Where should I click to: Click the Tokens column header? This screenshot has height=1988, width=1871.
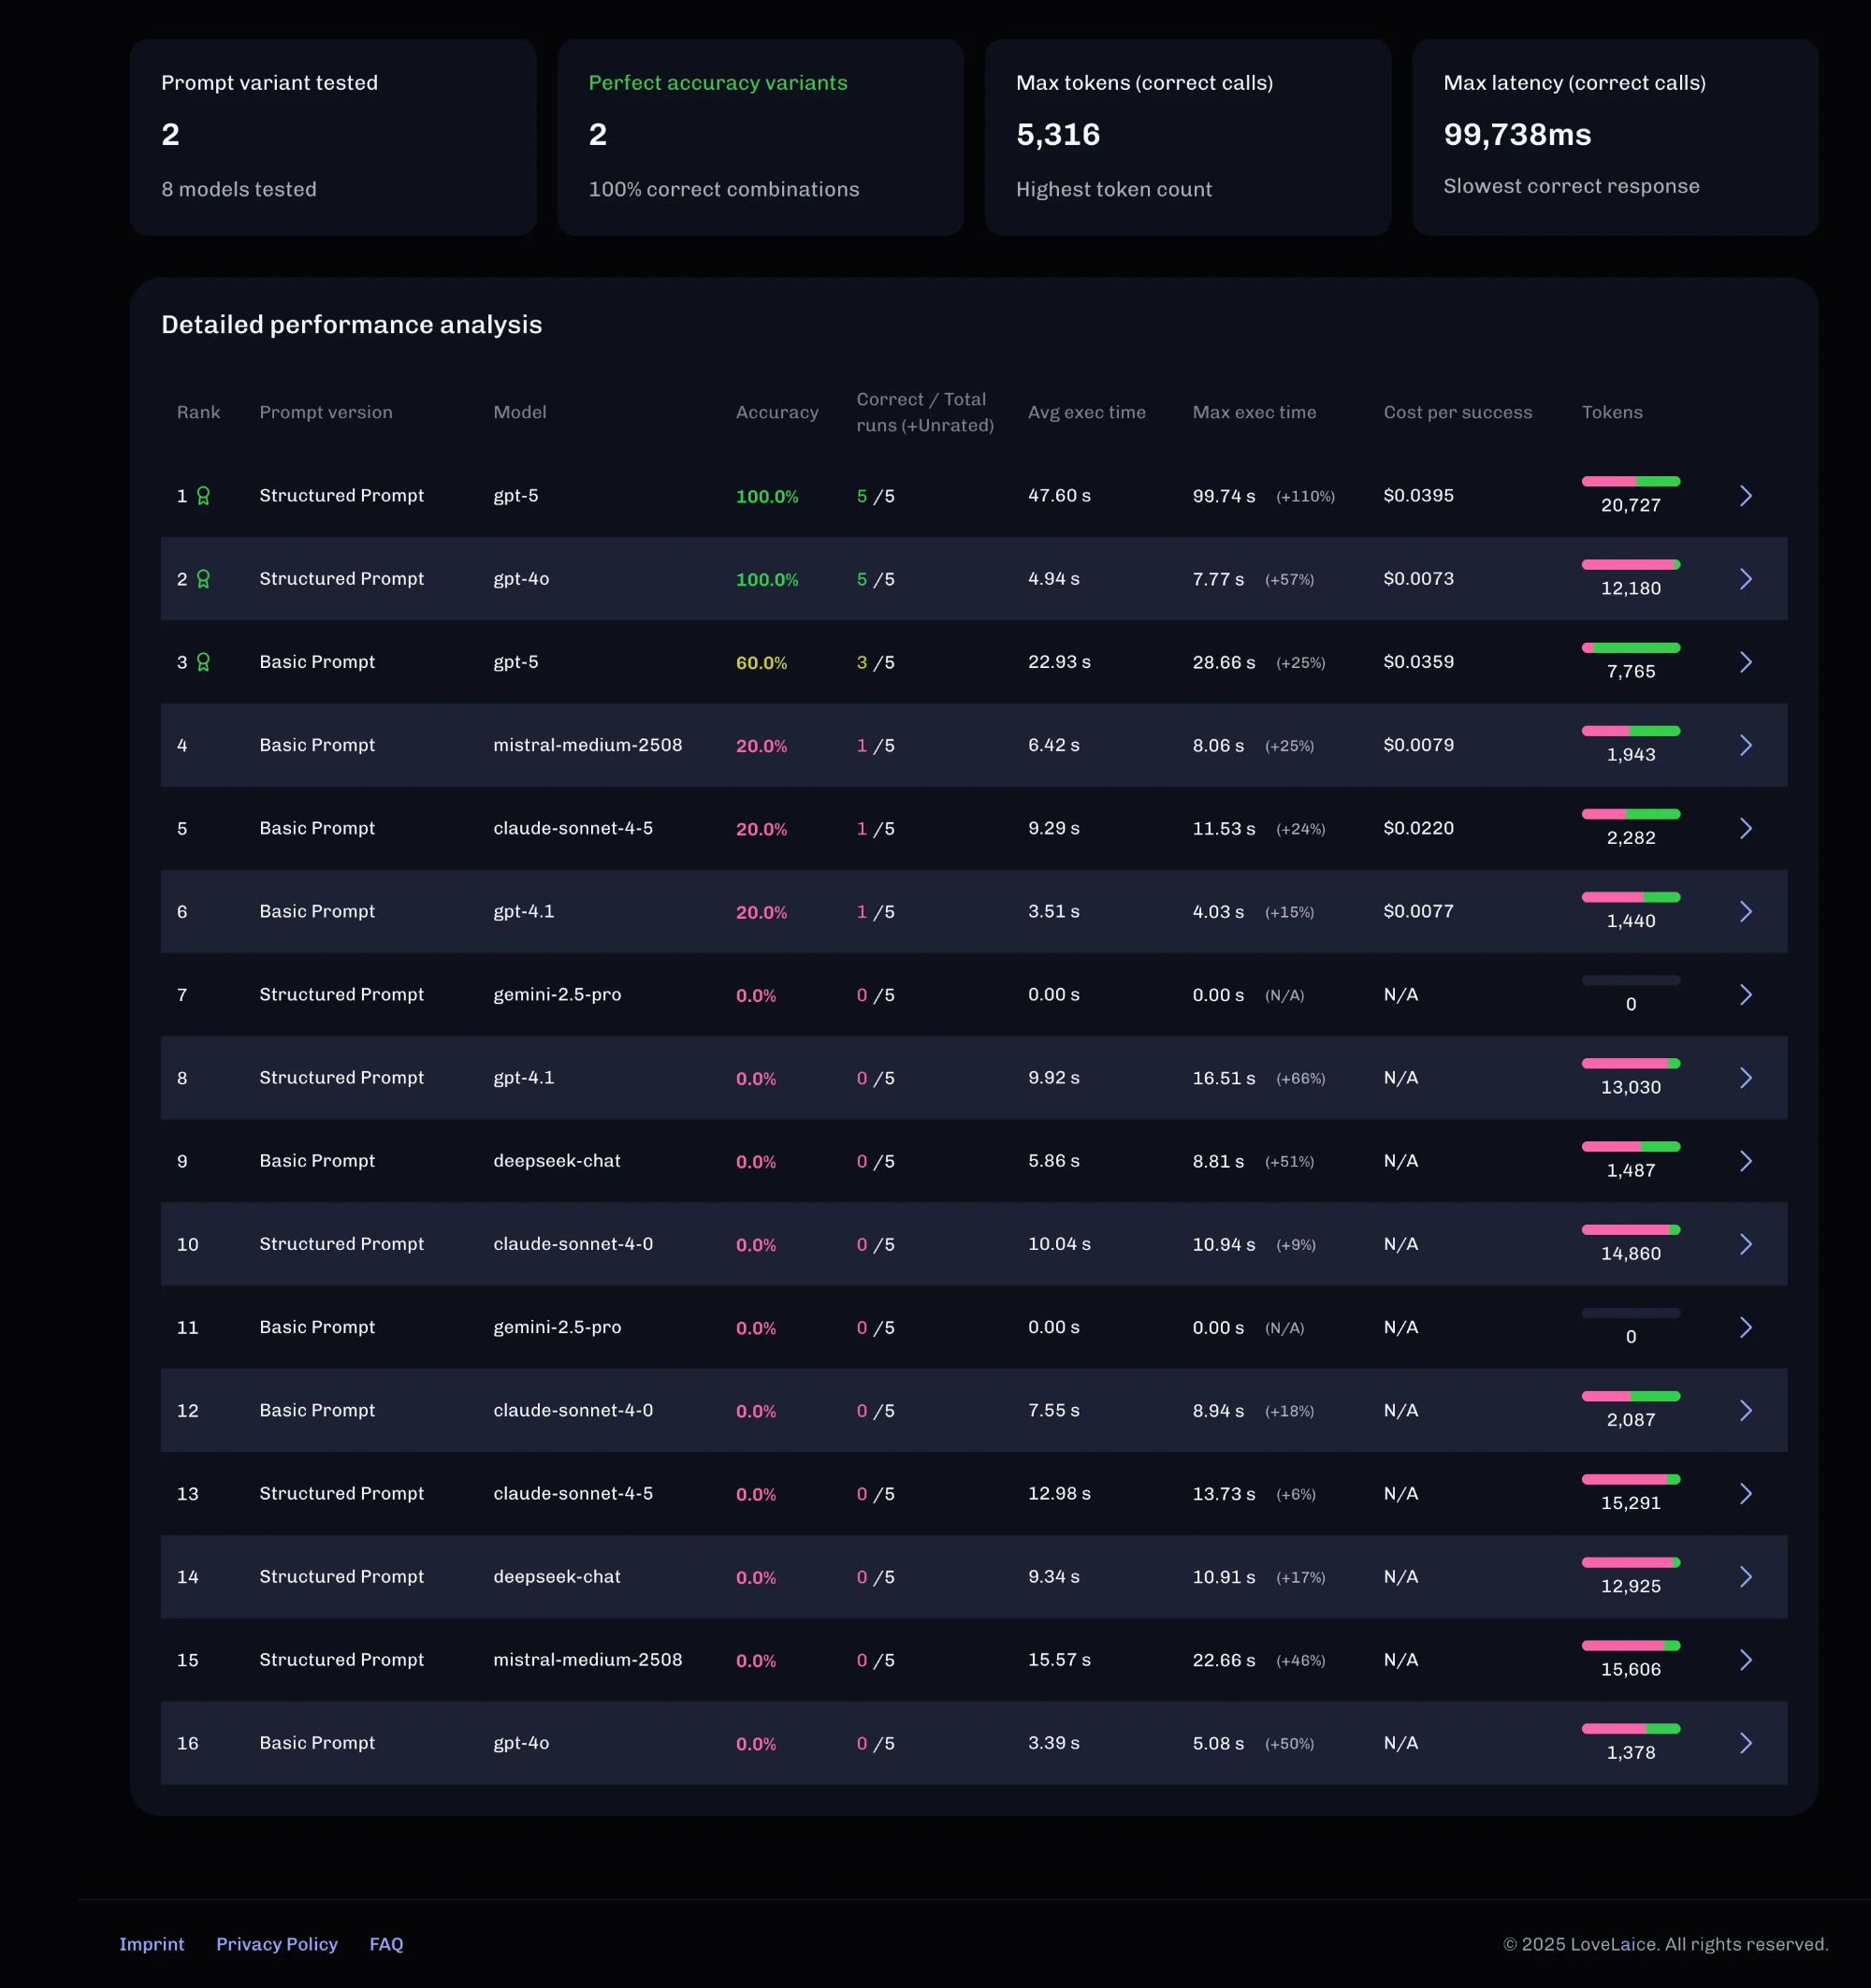1611,412
